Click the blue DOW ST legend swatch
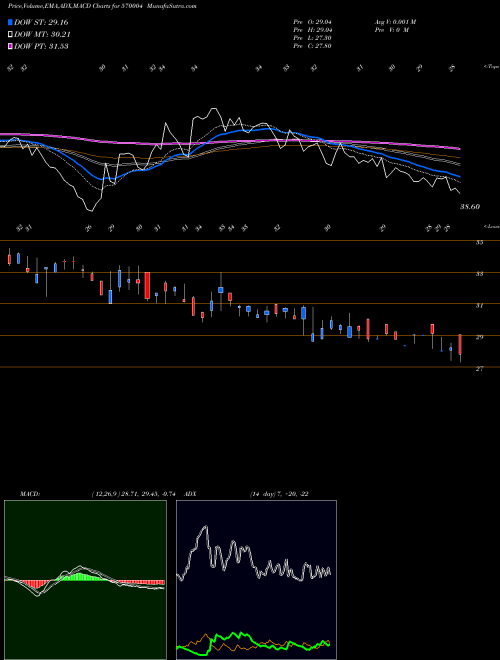The height and width of the screenshot is (660, 500). (x=11, y=22)
